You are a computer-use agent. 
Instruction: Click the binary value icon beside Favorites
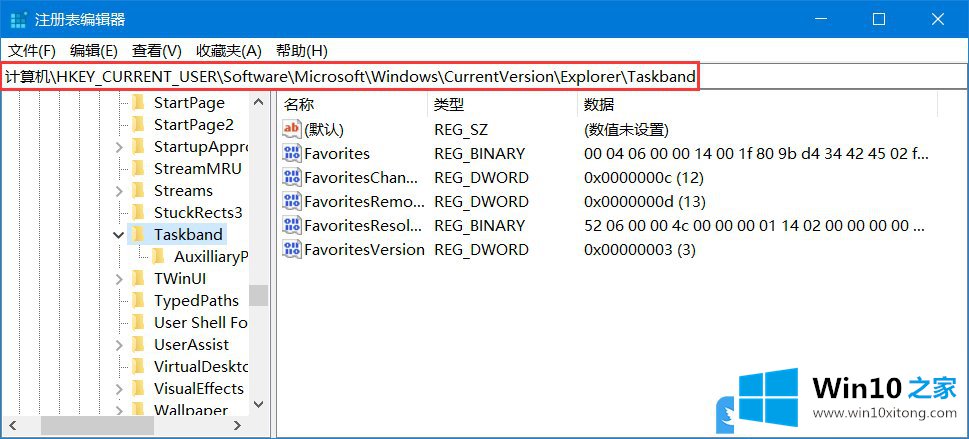click(292, 153)
